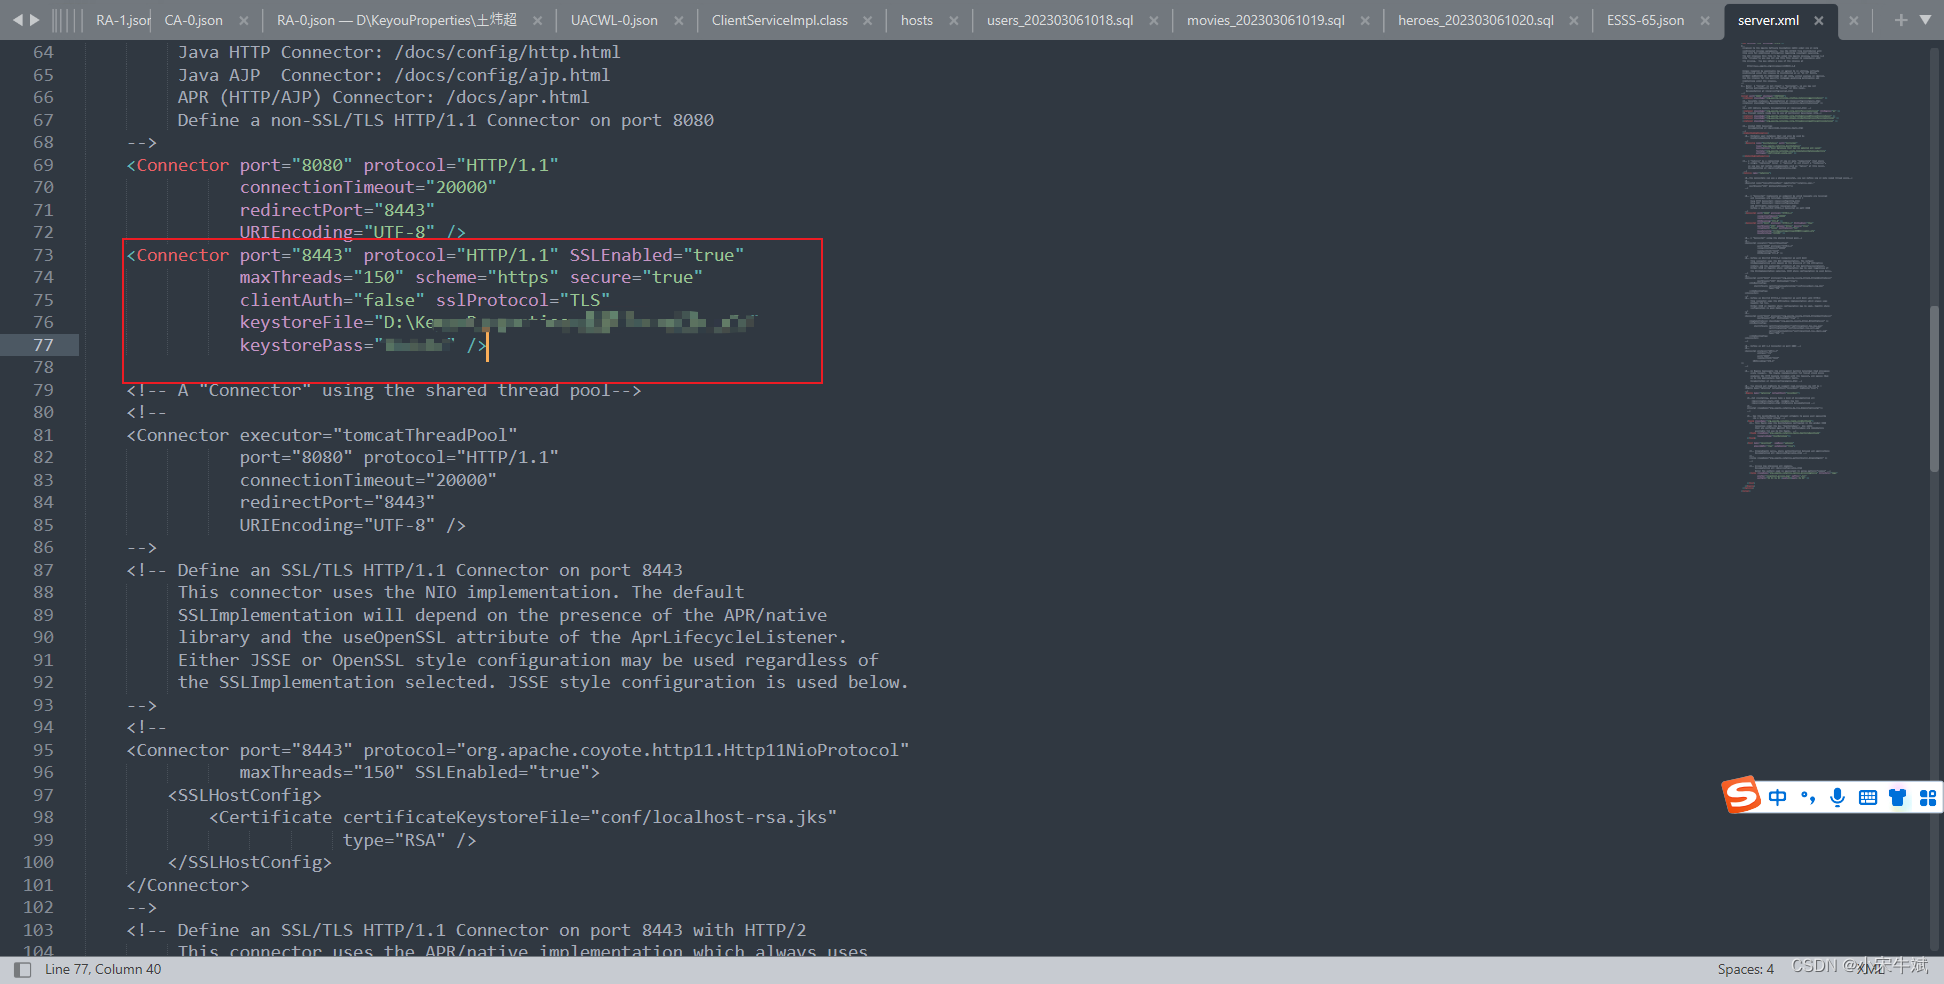Close the movies_202303061019.sql tab
The width and height of the screenshot is (1944, 984).
(1365, 20)
